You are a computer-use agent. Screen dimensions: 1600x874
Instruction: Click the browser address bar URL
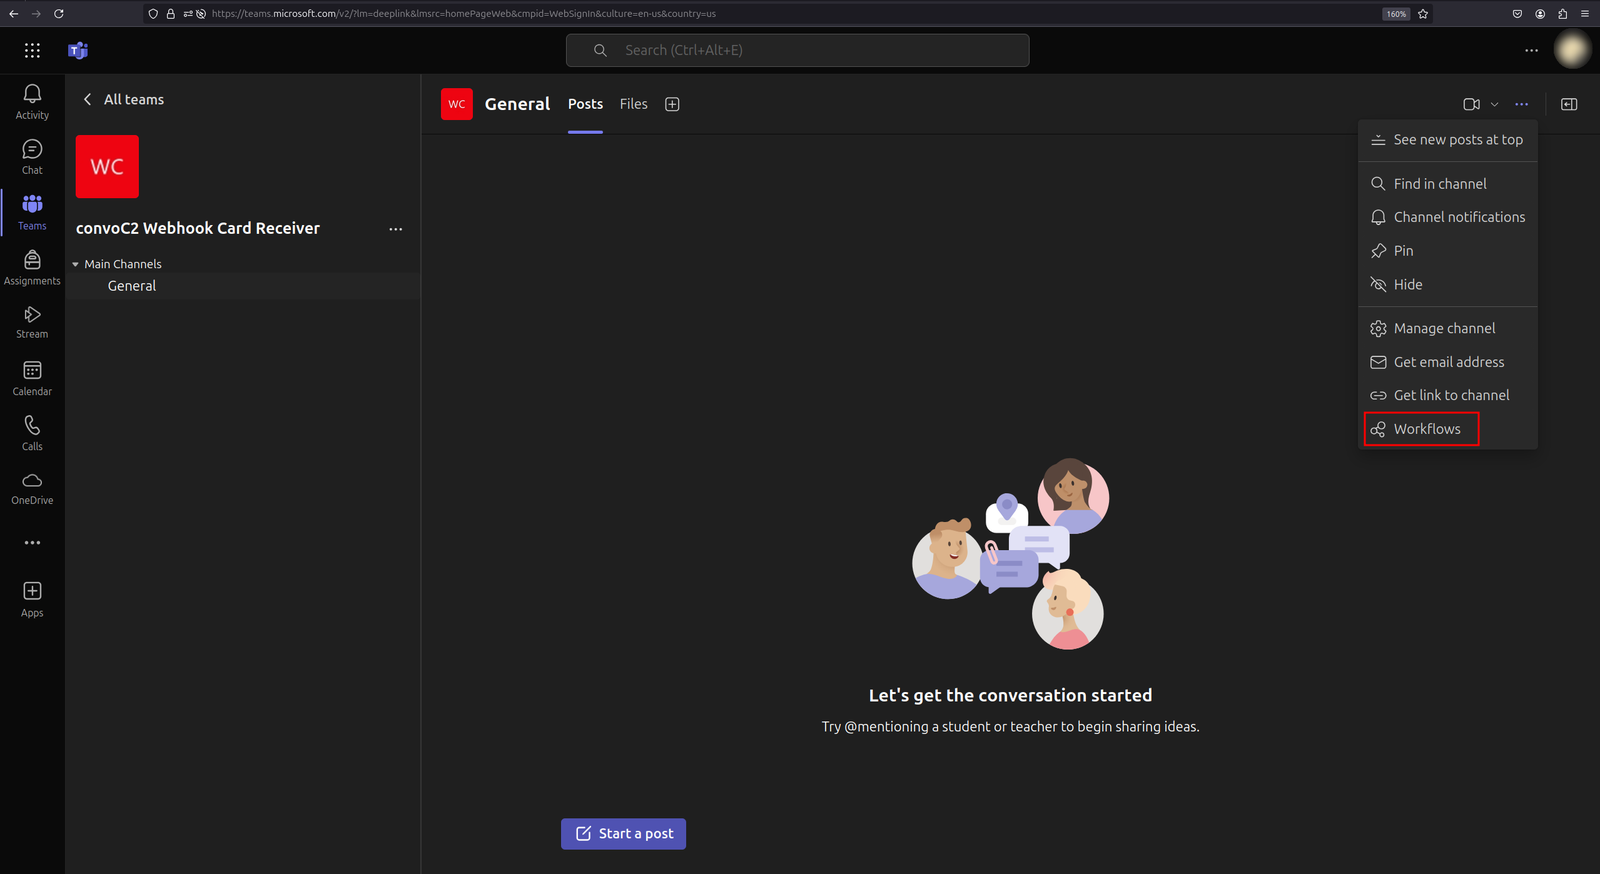pyautogui.click(x=463, y=14)
